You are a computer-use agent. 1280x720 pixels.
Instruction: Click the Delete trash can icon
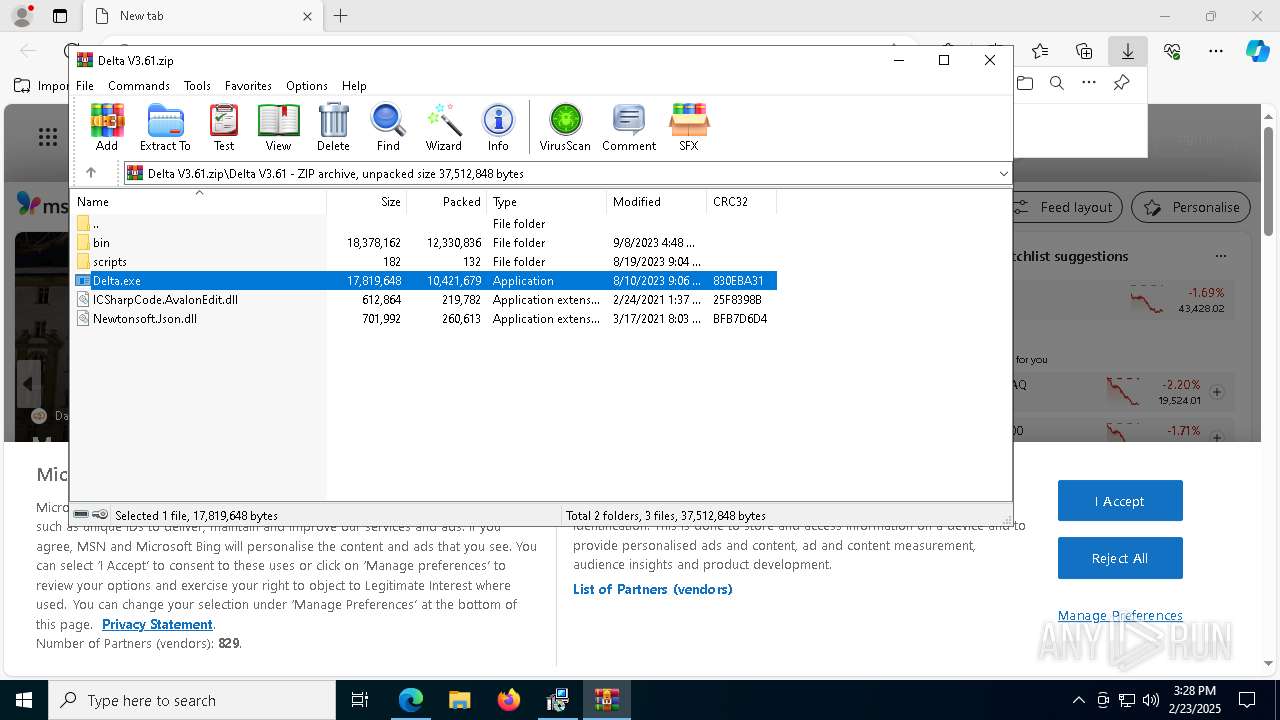[x=333, y=127]
